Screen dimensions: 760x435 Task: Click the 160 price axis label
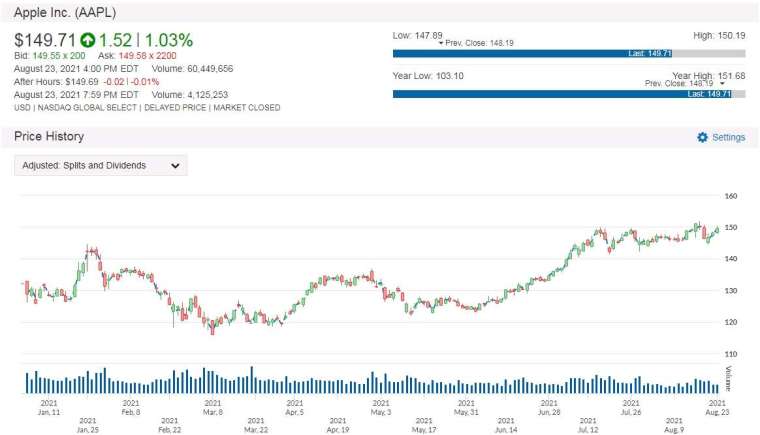coord(730,196)
